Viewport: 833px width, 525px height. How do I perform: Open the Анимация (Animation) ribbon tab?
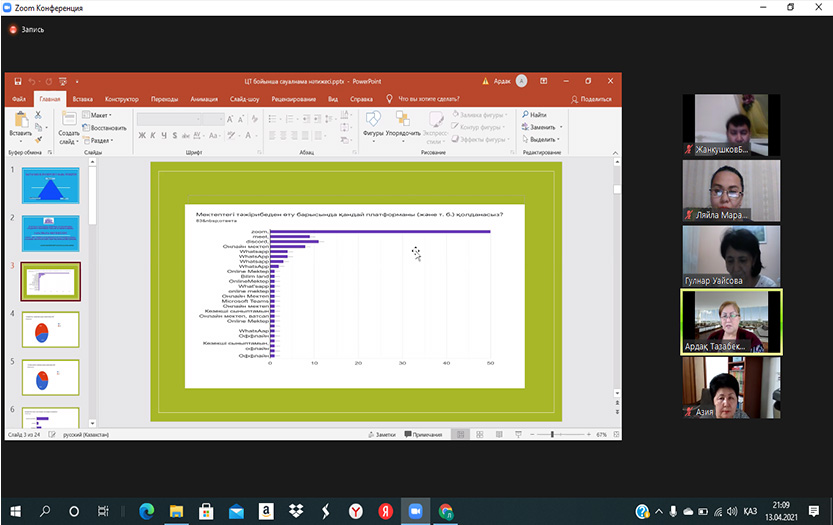click(x=204, y=99)
